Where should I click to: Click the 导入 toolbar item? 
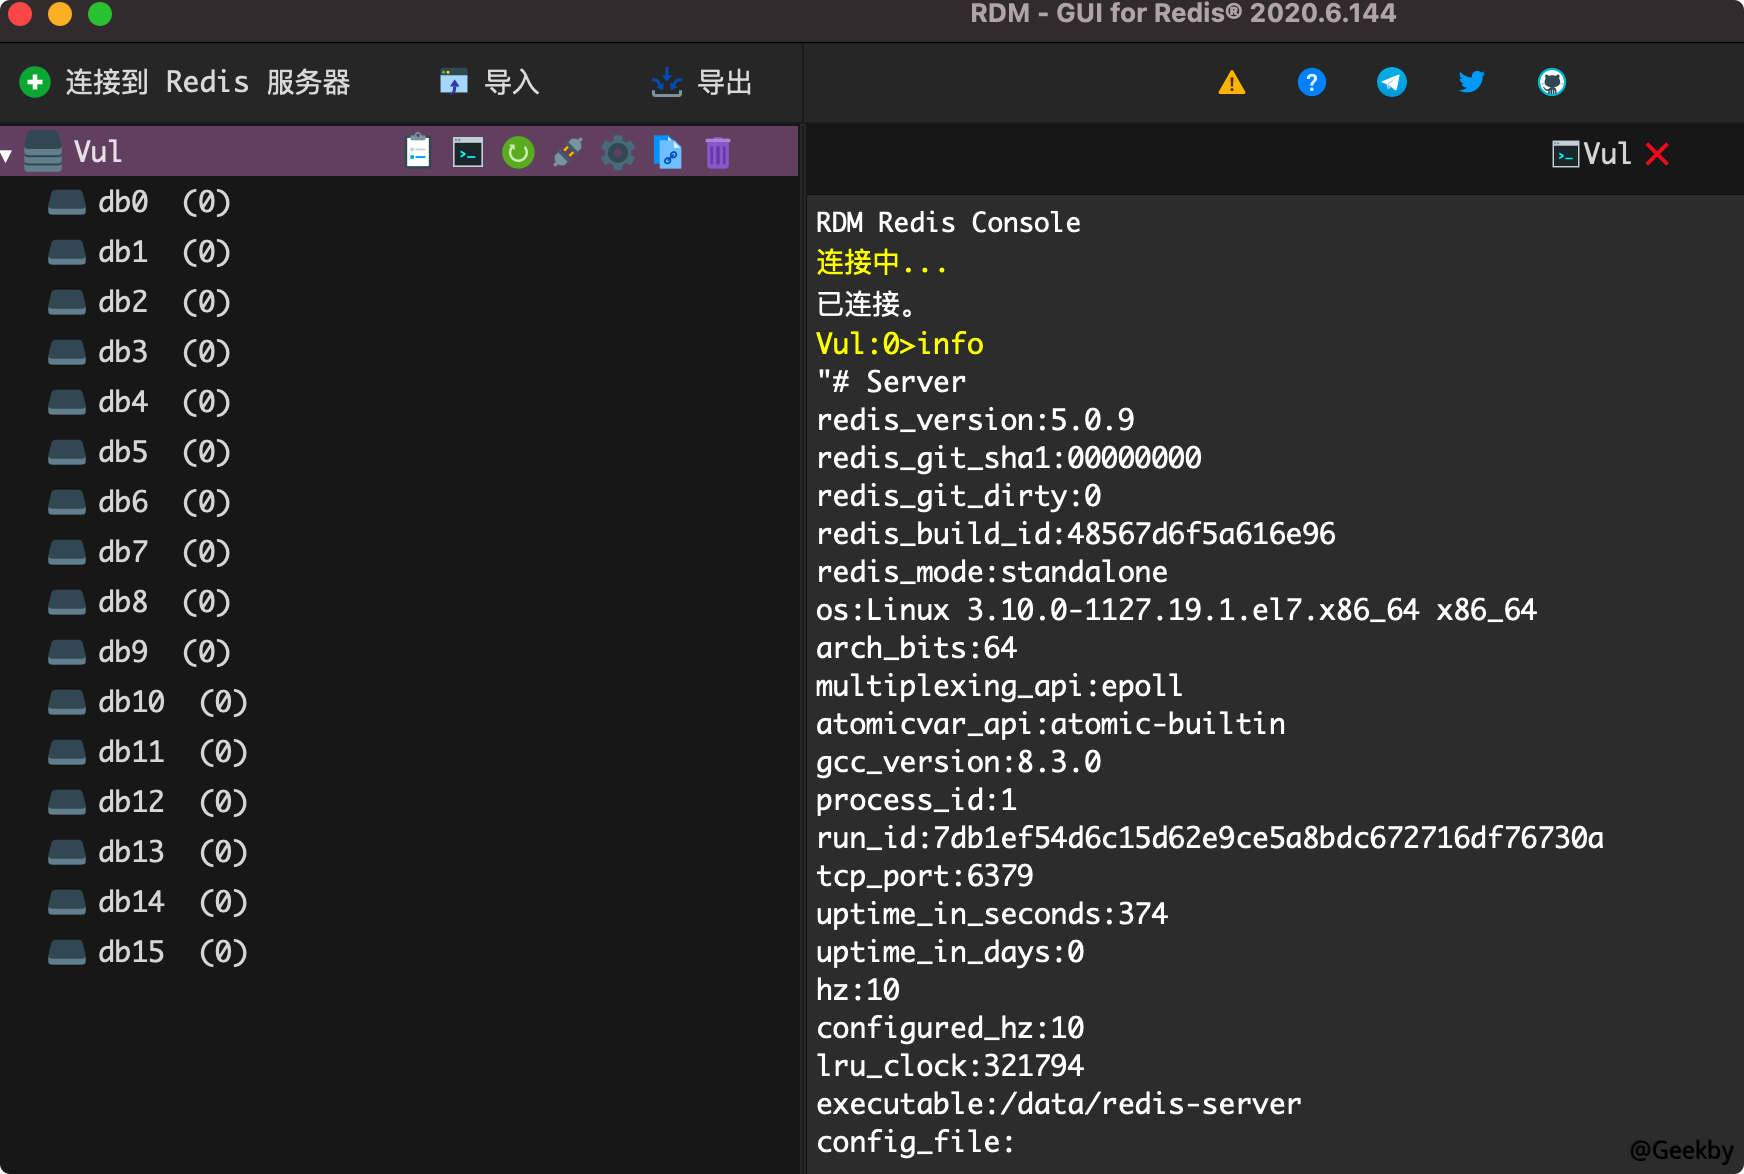click(x=489, y=82)
